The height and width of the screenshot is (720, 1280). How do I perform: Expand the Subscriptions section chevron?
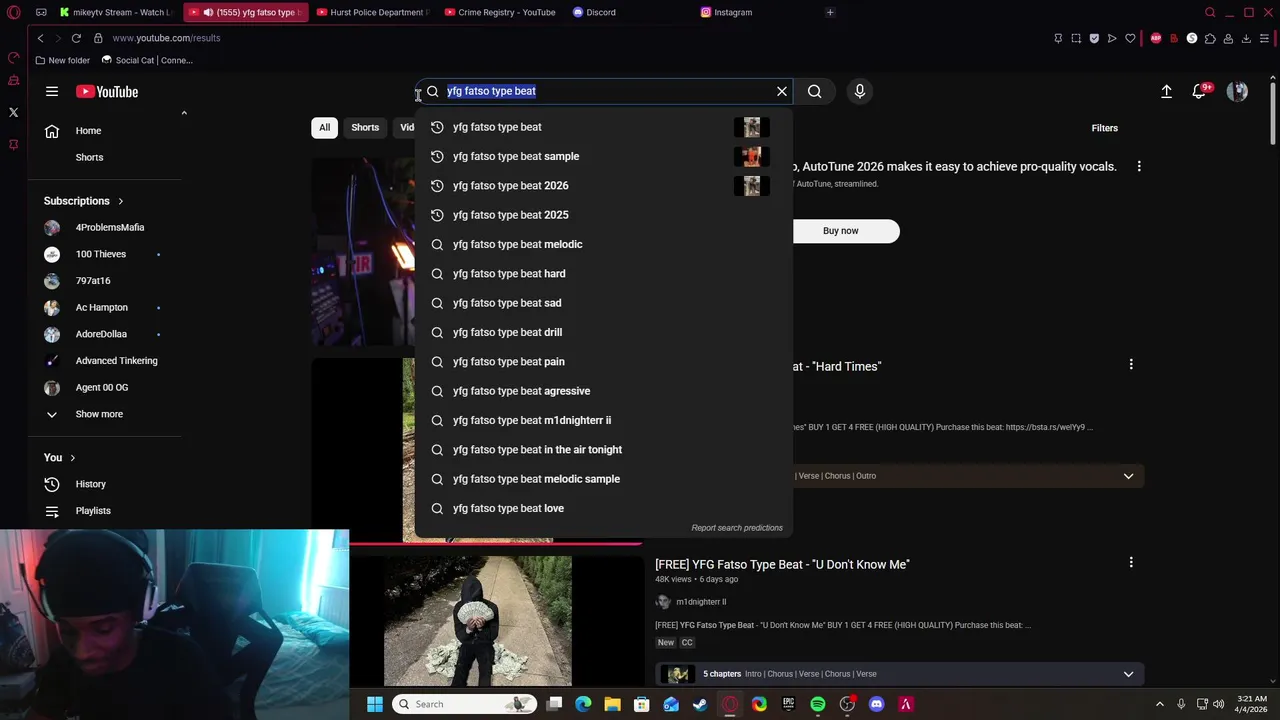point(120,201)
